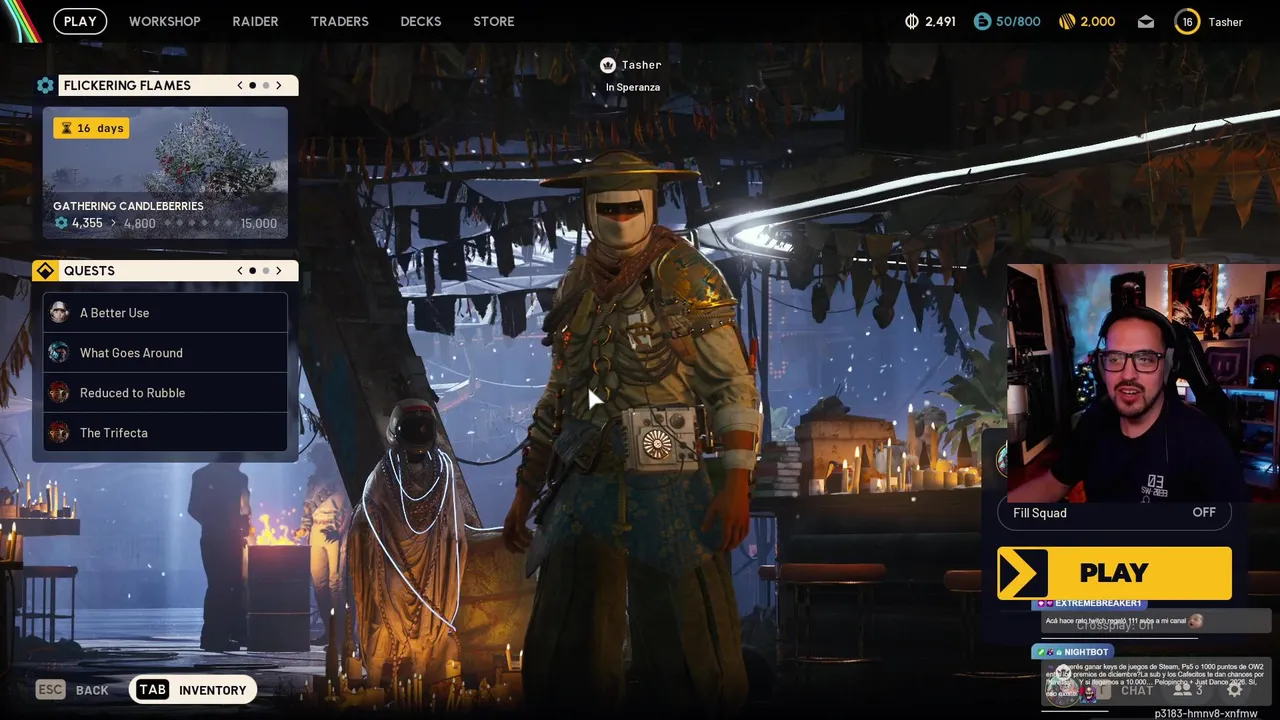This screenshot has height=720, width=1280.
Task: Select second page dot in Flickering Flames header
Action: click(266, 86)
